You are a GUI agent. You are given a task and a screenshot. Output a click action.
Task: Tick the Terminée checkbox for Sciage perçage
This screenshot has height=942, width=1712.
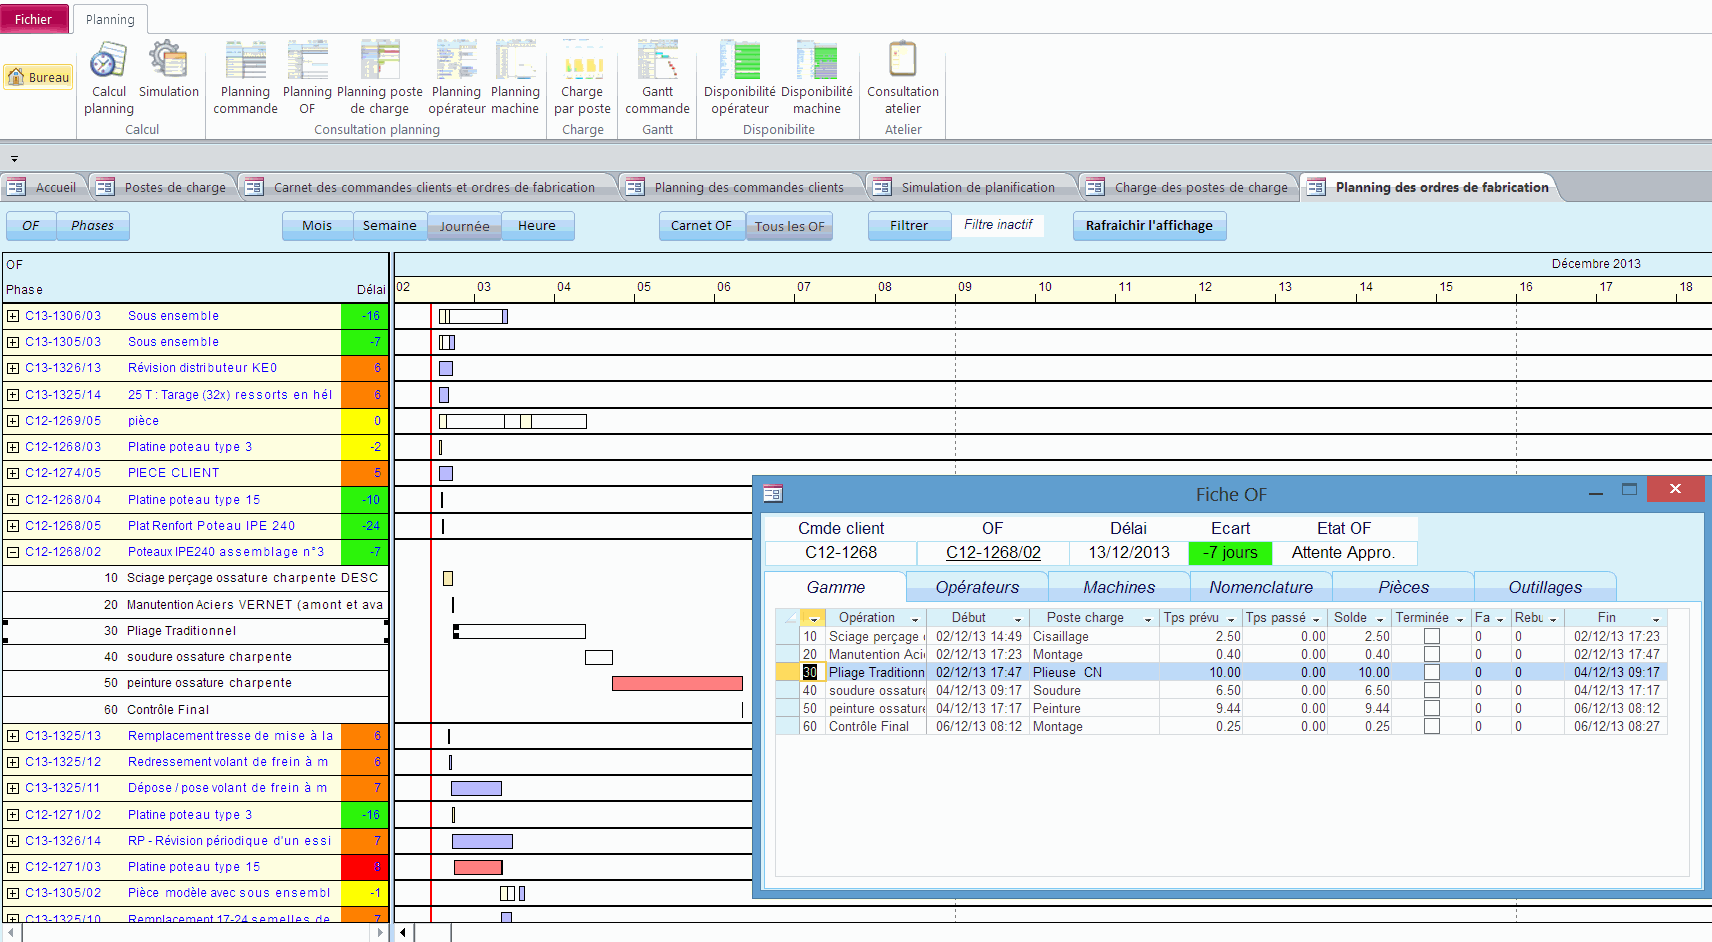click(1432, 637)
